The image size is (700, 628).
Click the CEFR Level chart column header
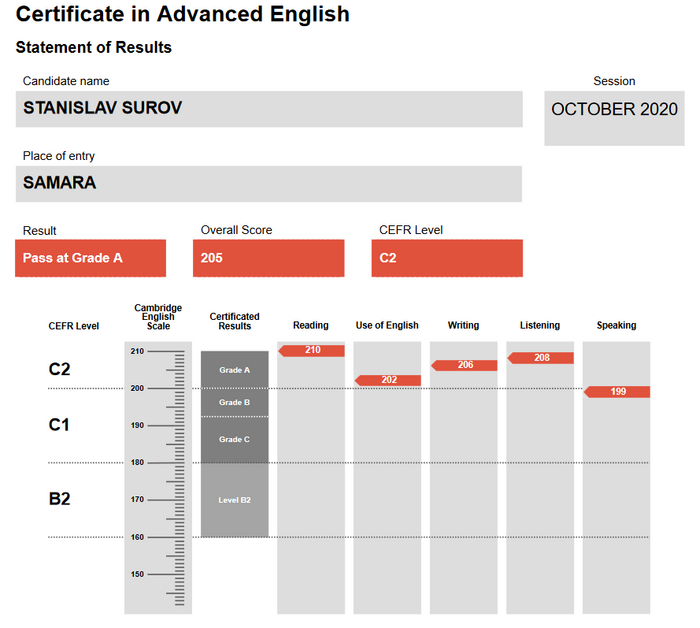point(74,326)
